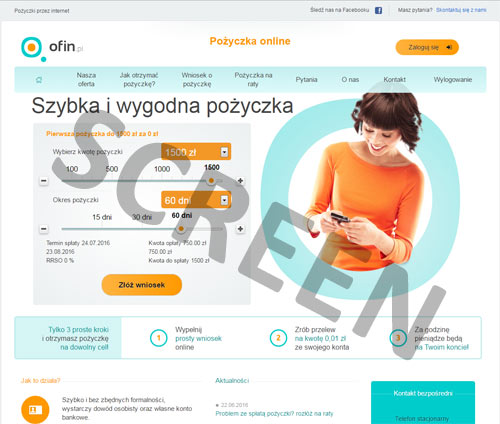This screenshot has height=424, width=500.
Task: Select step 1 circle icon
Action: coord(159,338)
